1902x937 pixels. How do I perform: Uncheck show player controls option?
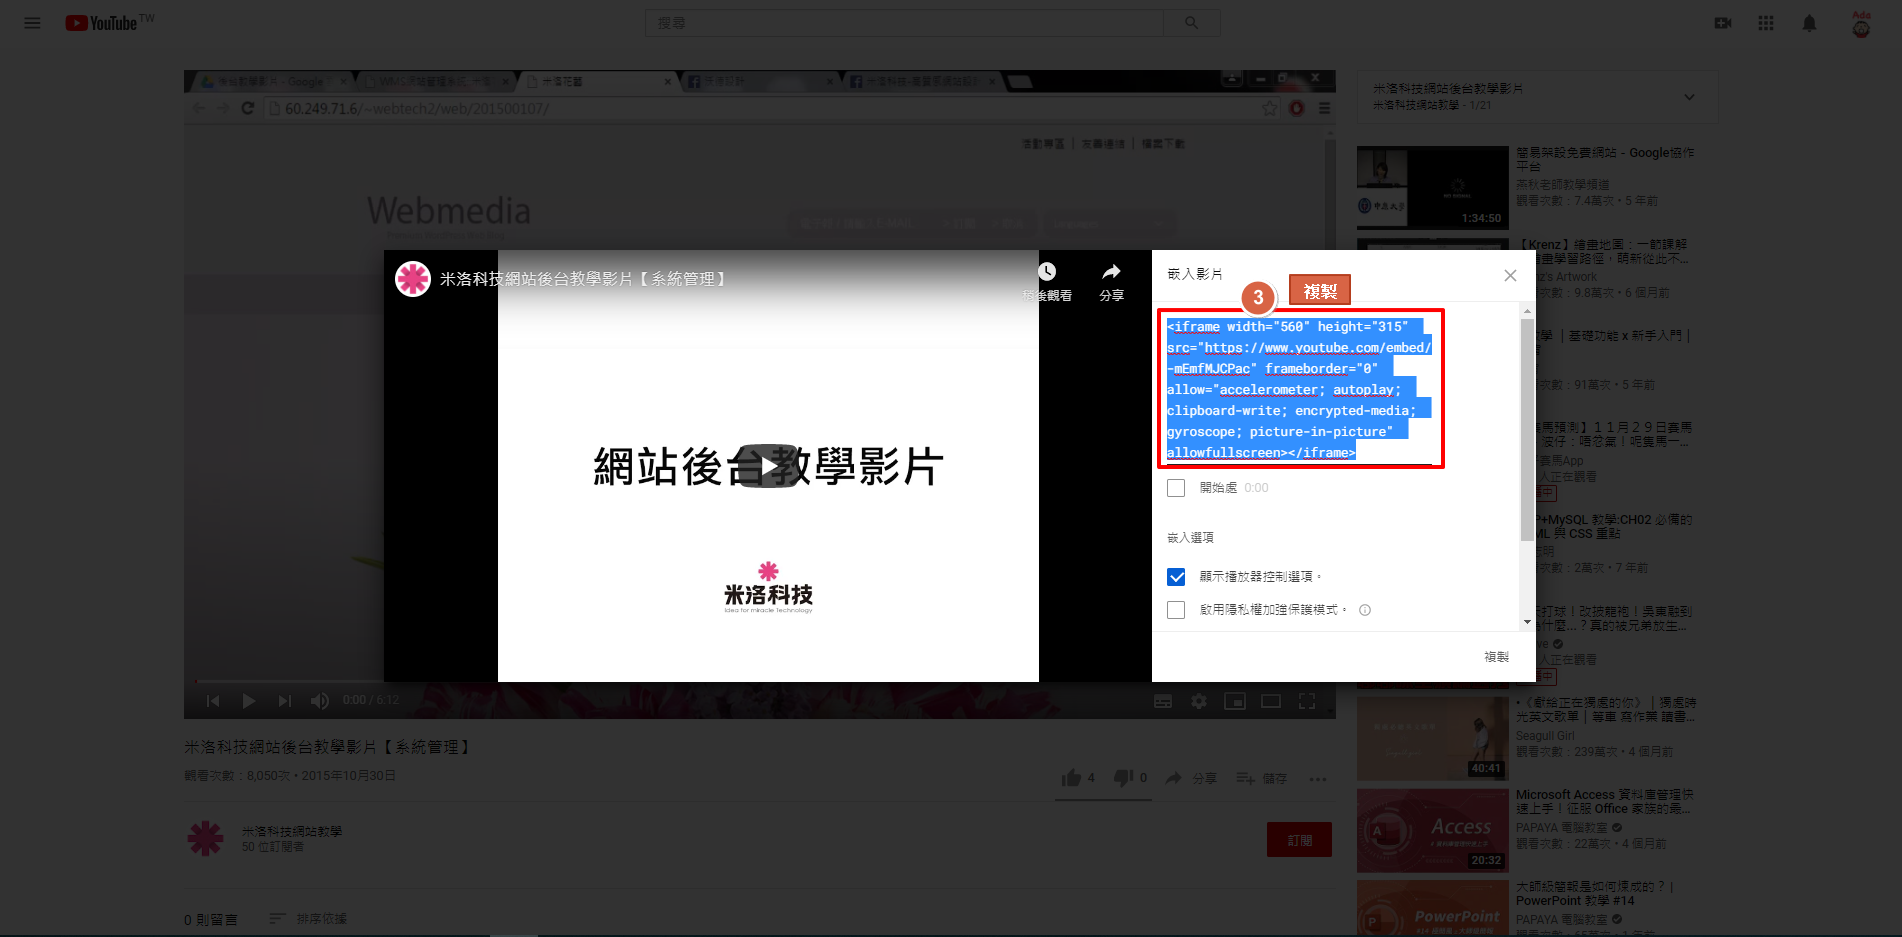click(x=1176, y=577)
